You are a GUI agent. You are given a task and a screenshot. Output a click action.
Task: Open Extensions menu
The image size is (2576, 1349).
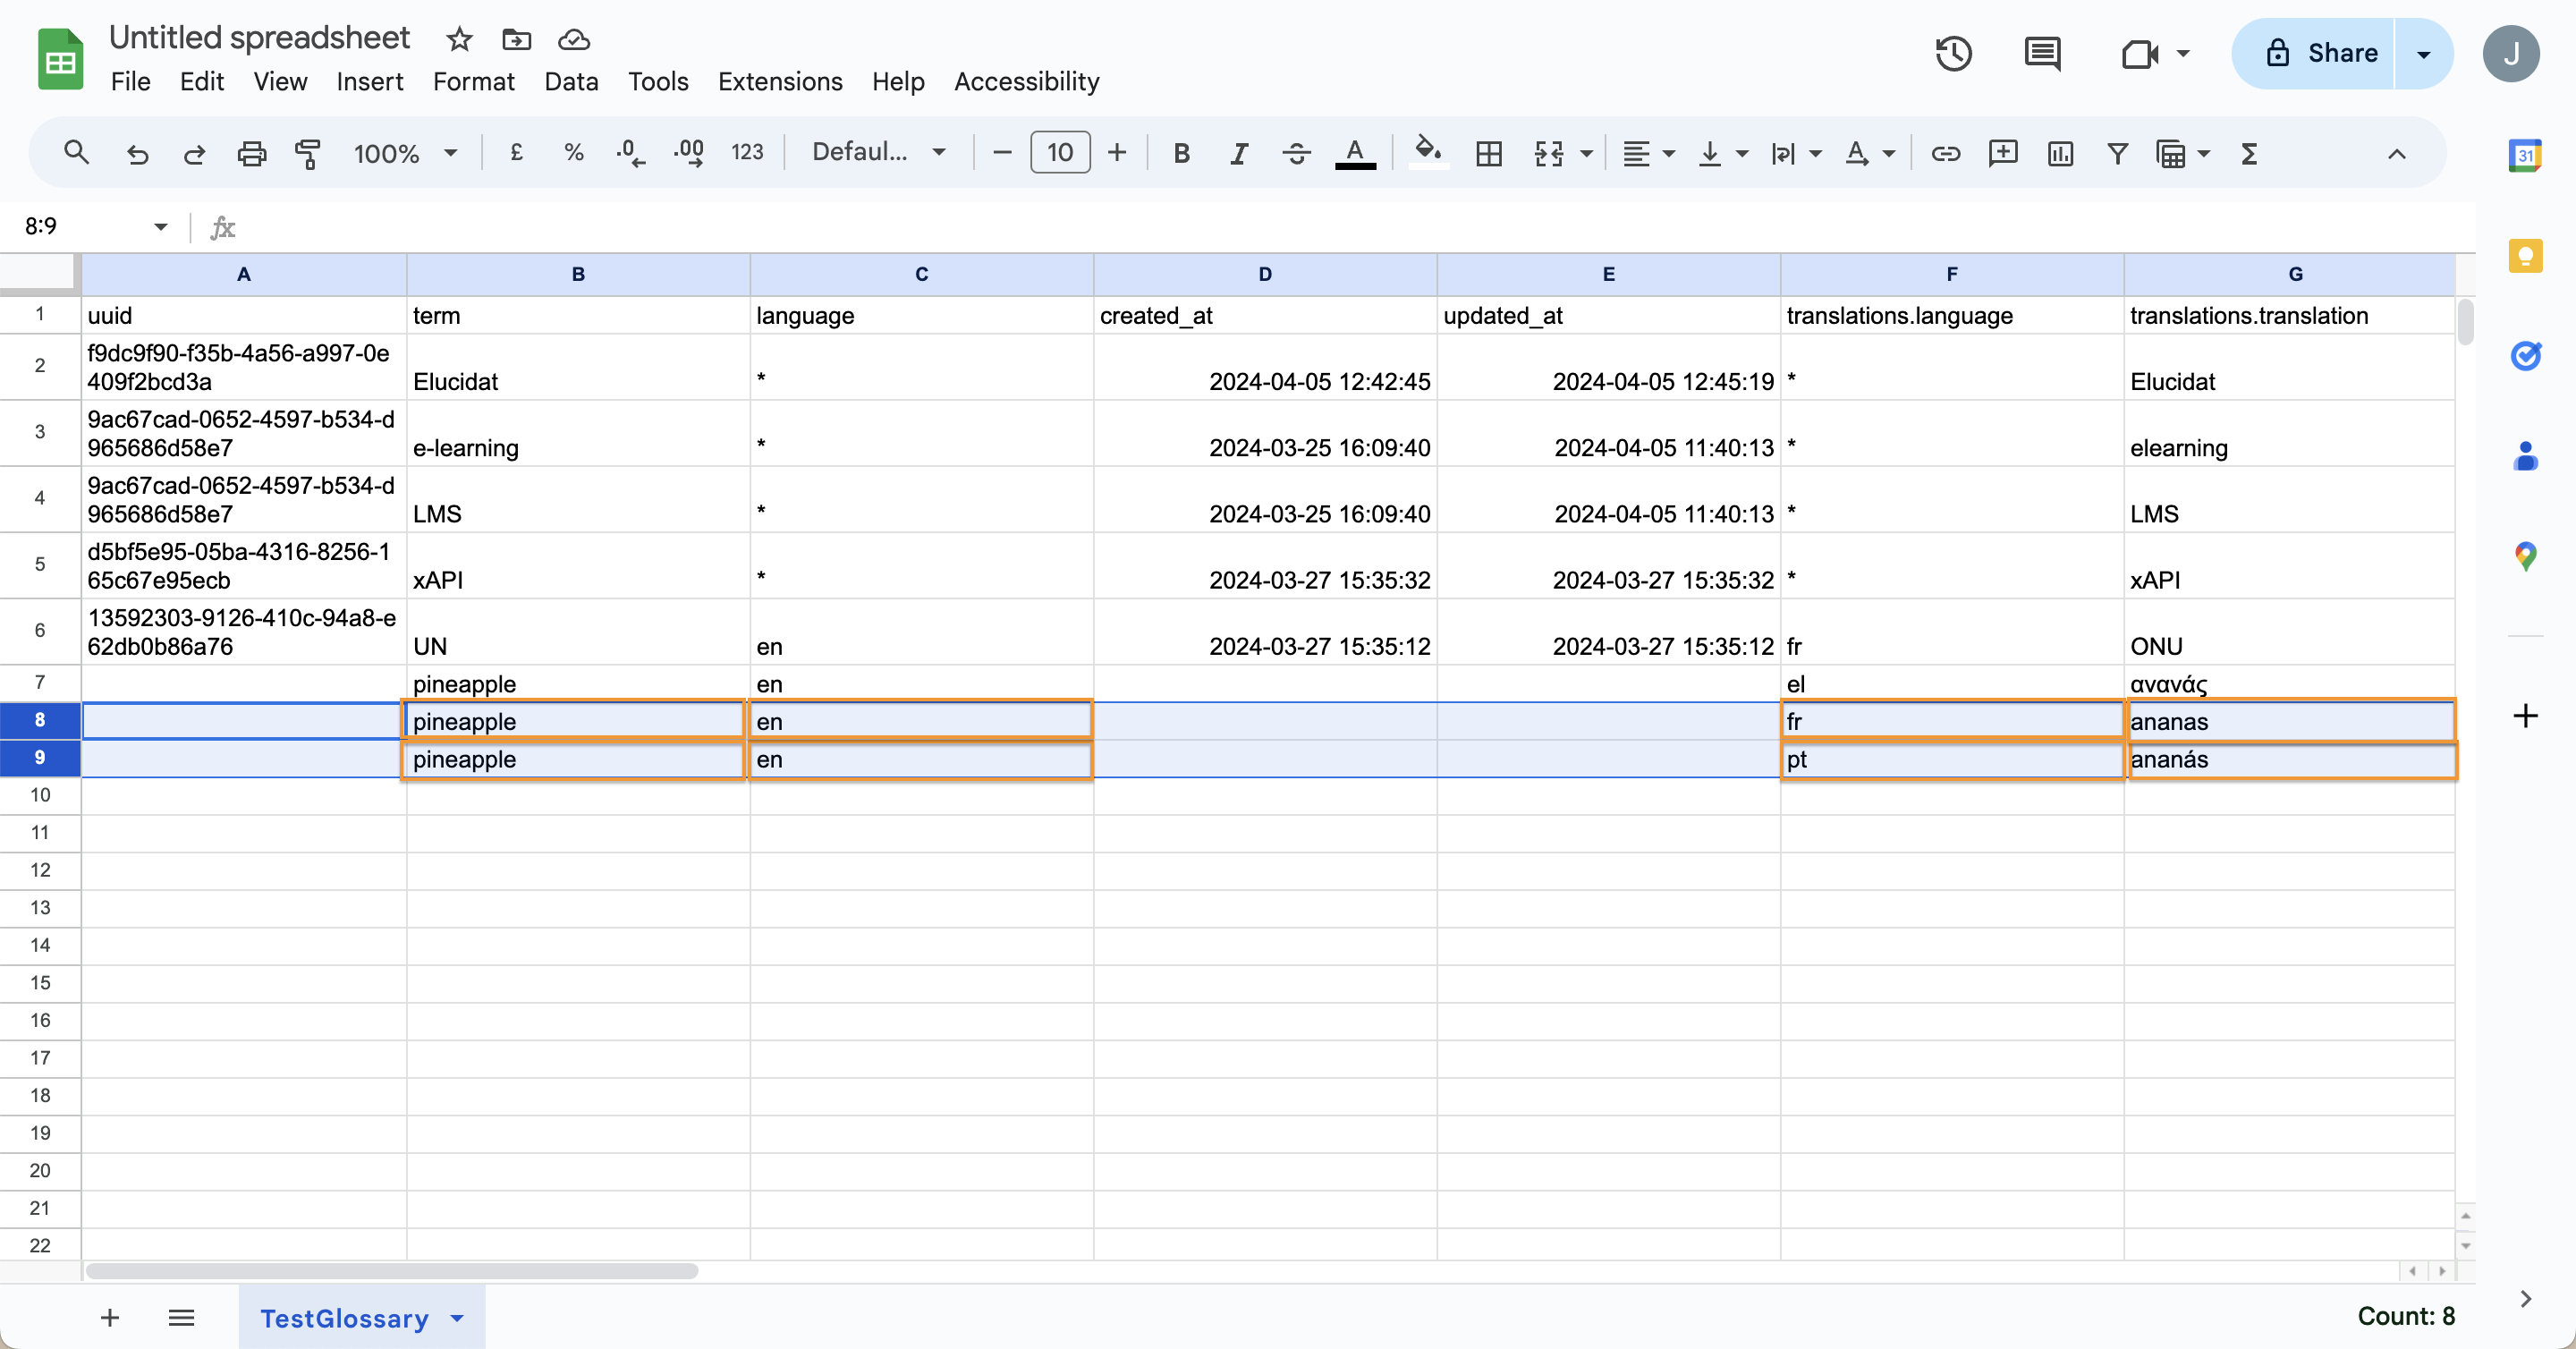click(780, 81)
